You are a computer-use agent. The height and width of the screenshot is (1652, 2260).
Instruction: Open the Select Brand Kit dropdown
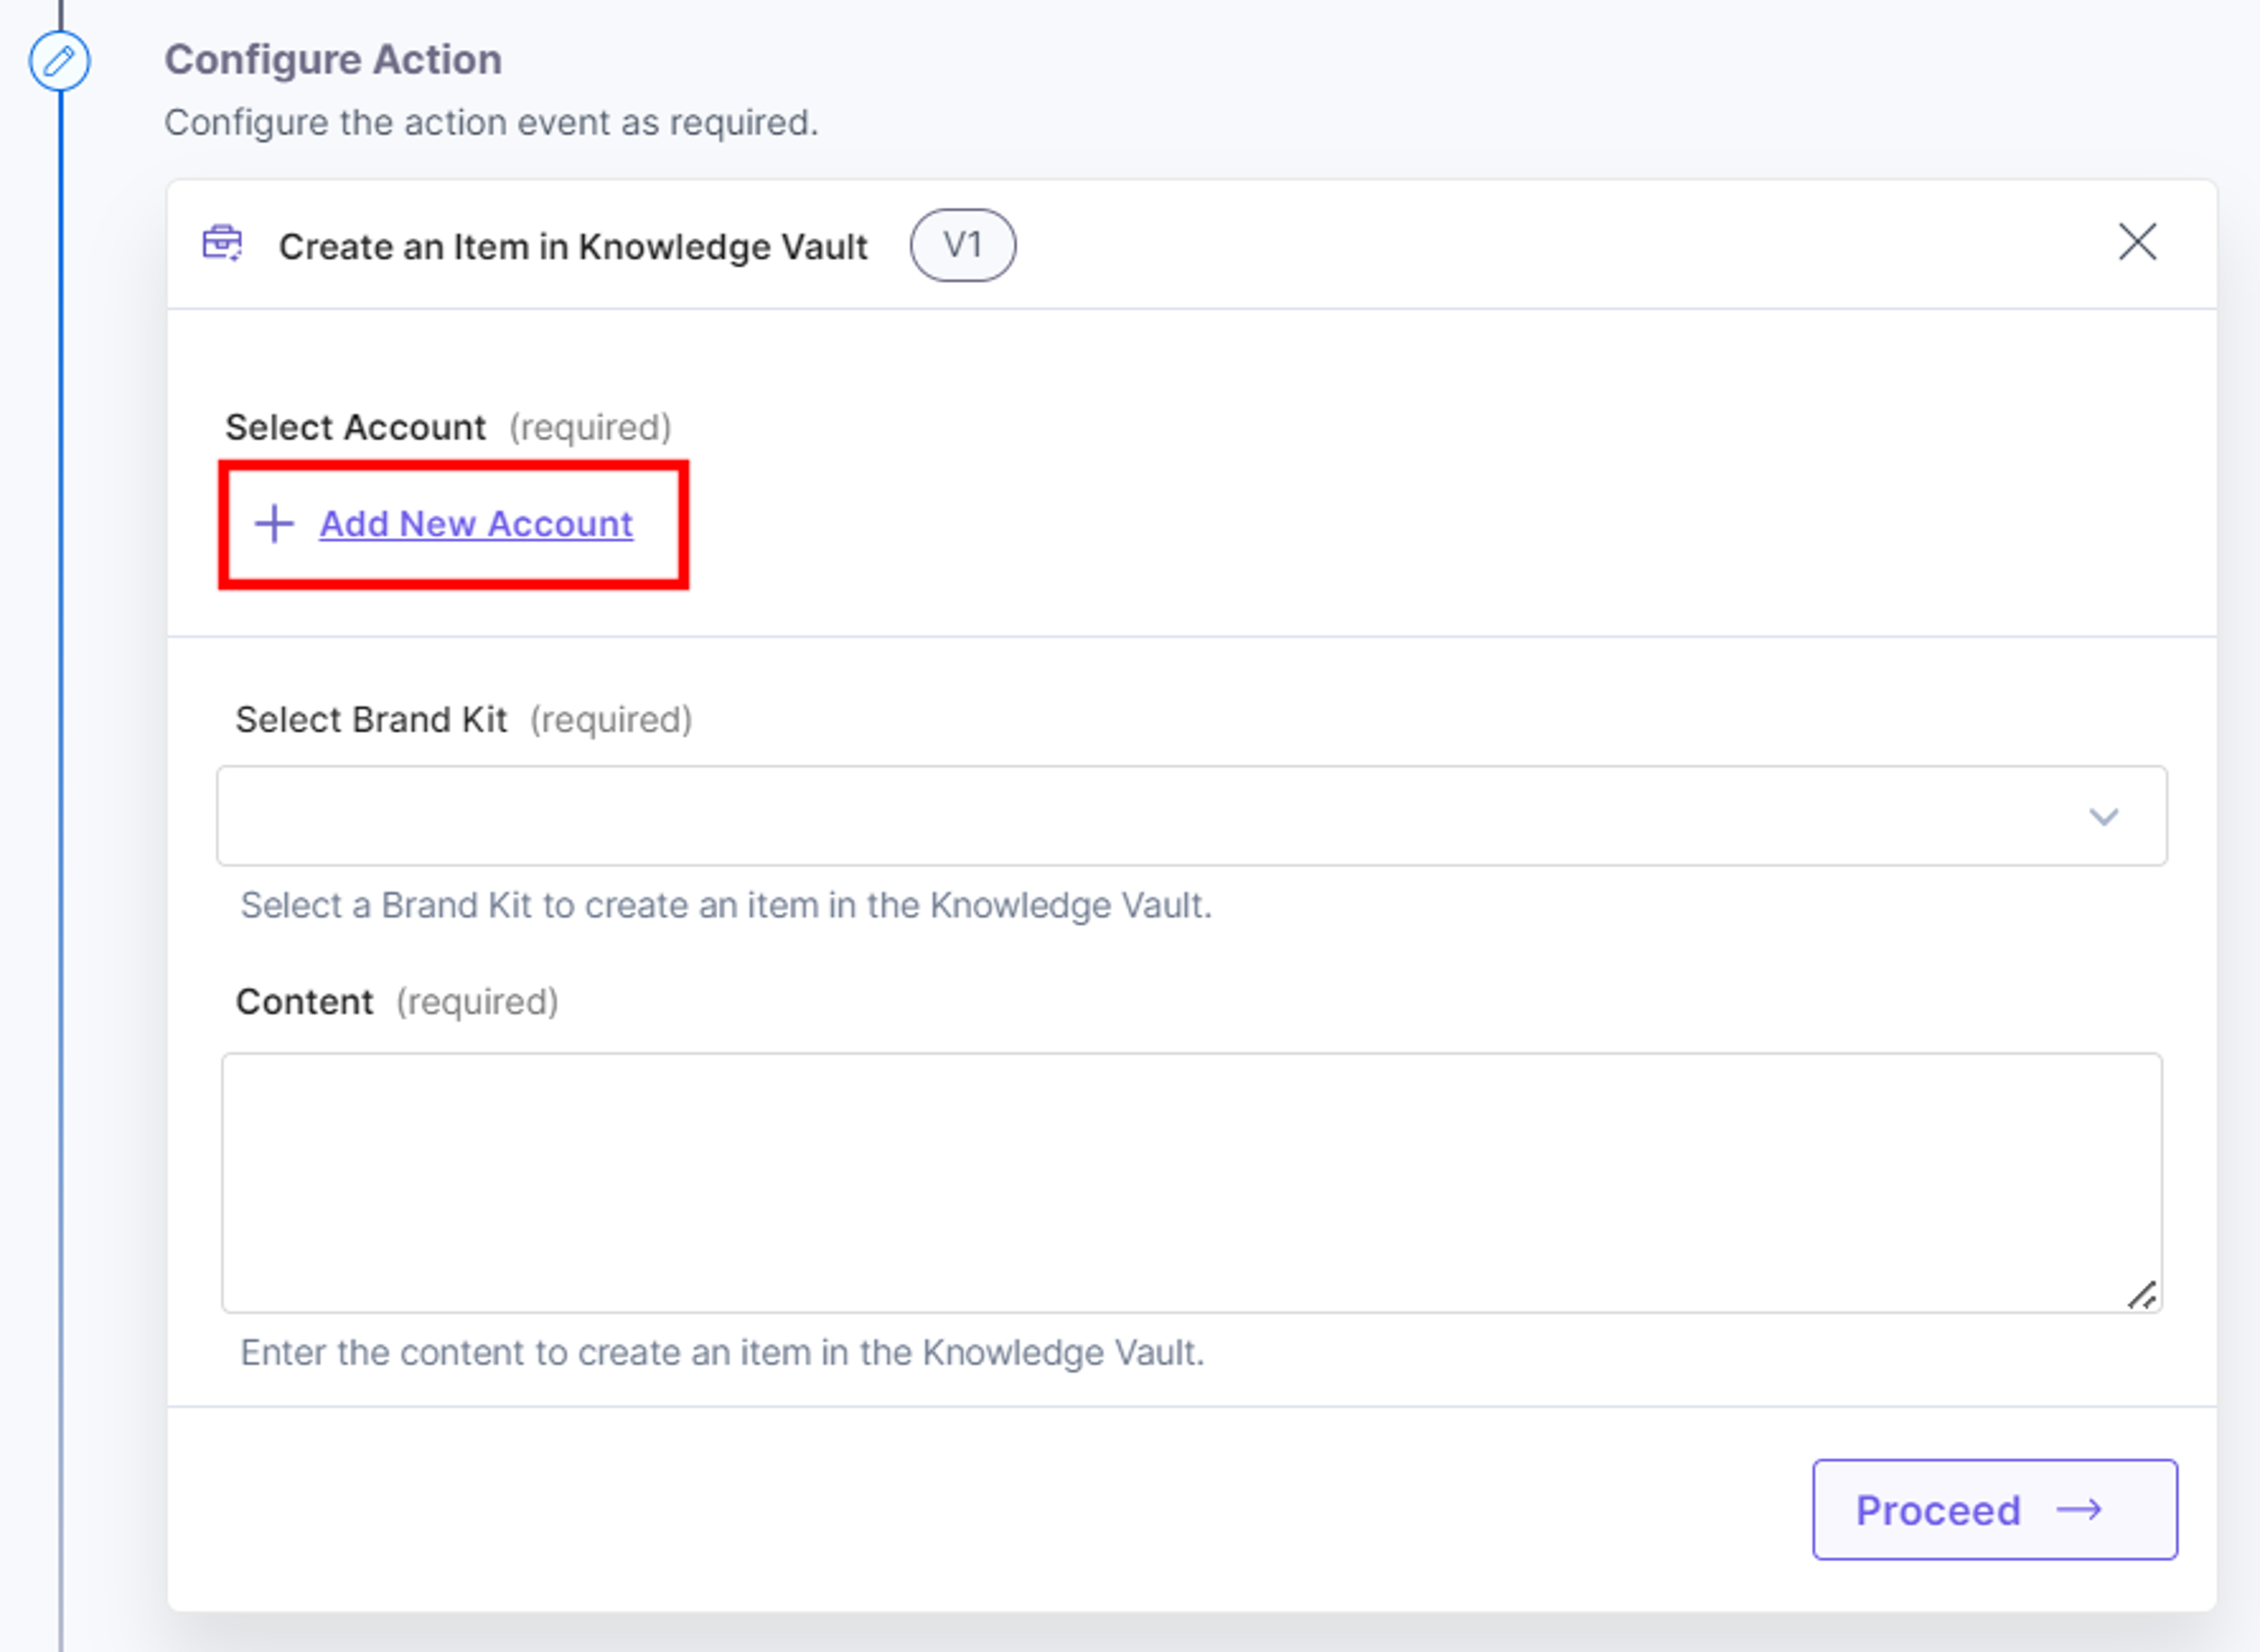point(1192,816)
